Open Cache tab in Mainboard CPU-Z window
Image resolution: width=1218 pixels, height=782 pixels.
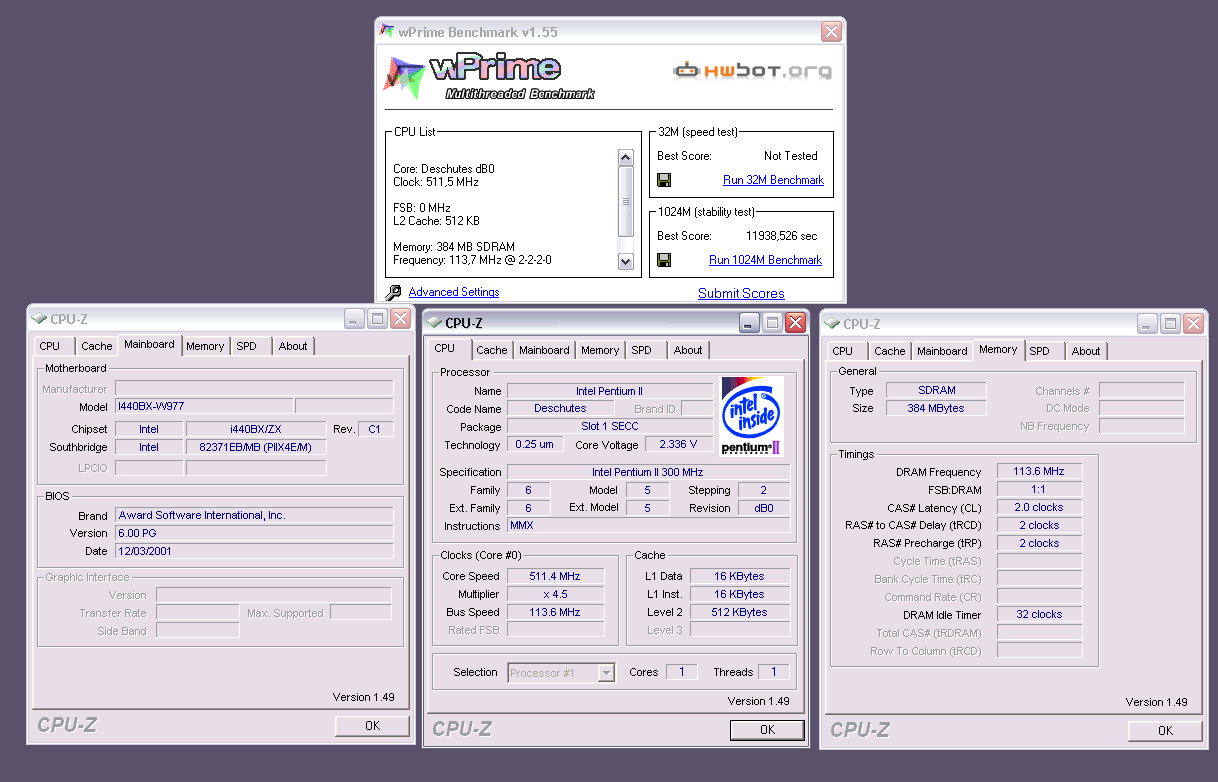pos(97,346)
